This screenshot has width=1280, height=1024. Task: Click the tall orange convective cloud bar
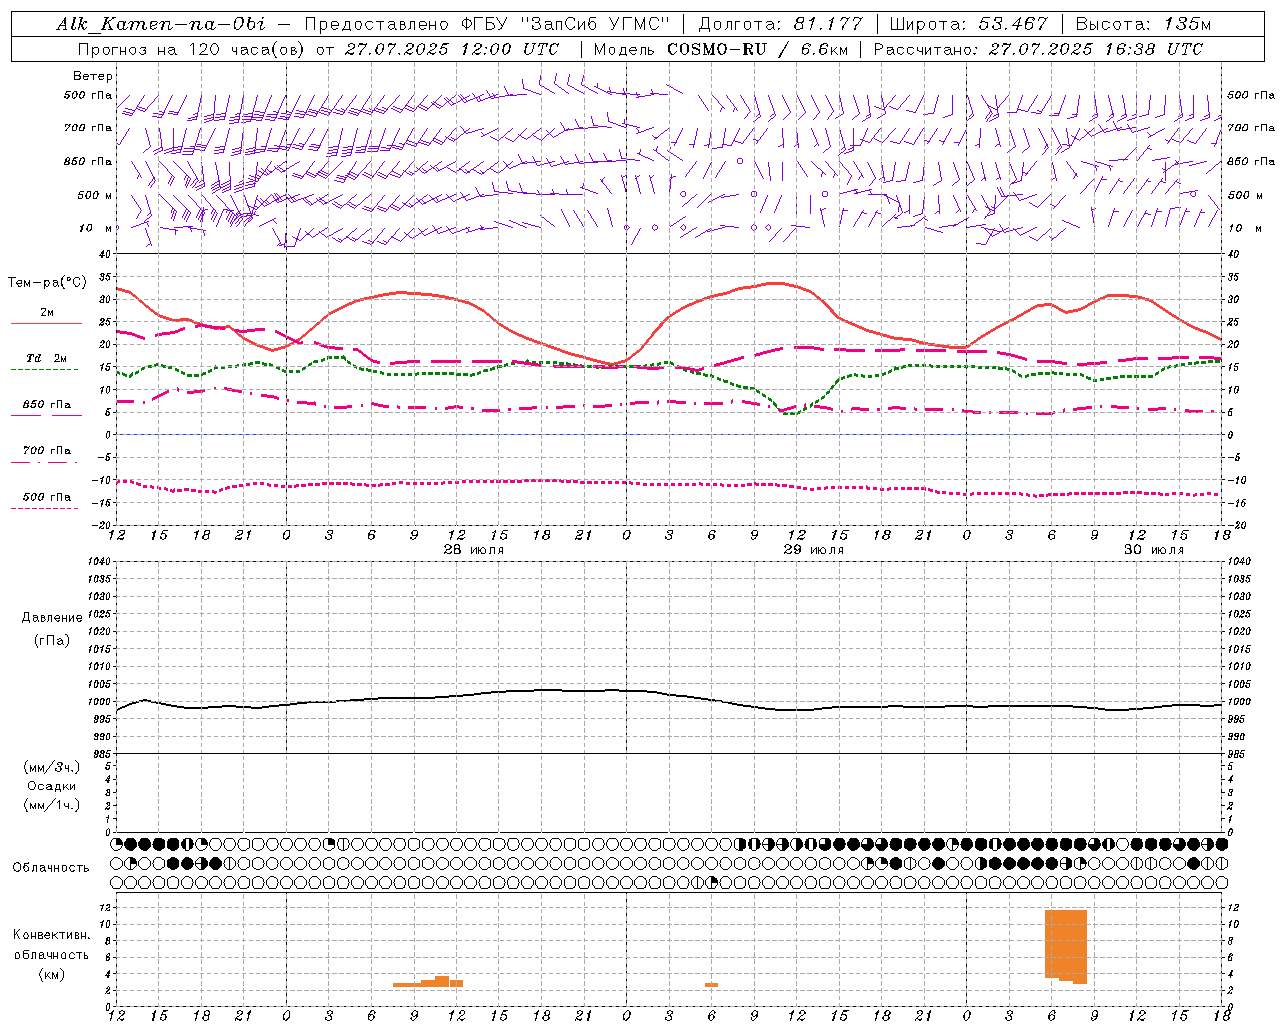1066,946
